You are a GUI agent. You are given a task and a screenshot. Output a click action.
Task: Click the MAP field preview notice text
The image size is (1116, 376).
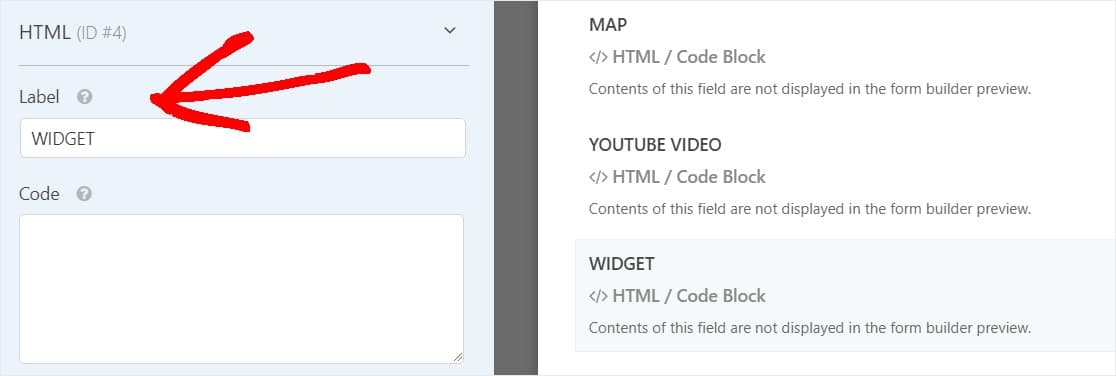(x=810, y=90)
